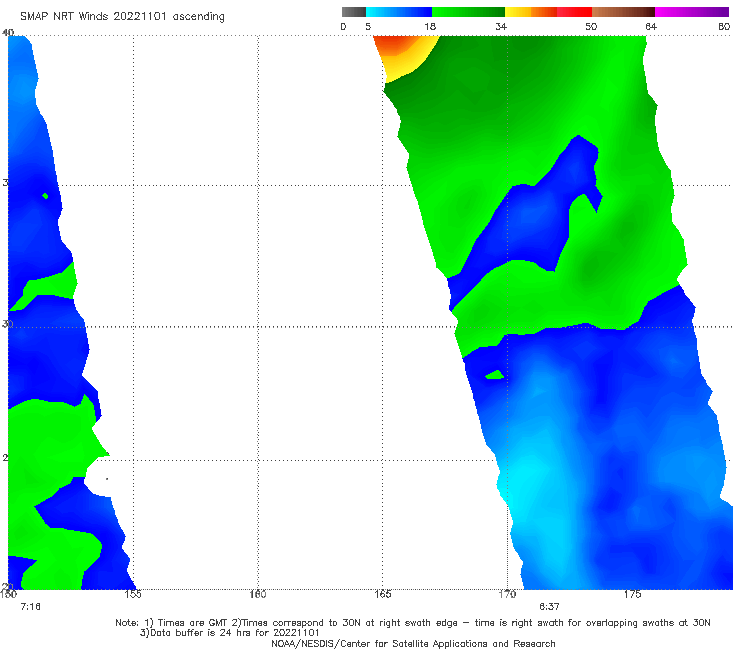Click the "155" longitude axis label

[x=133, y=594]
